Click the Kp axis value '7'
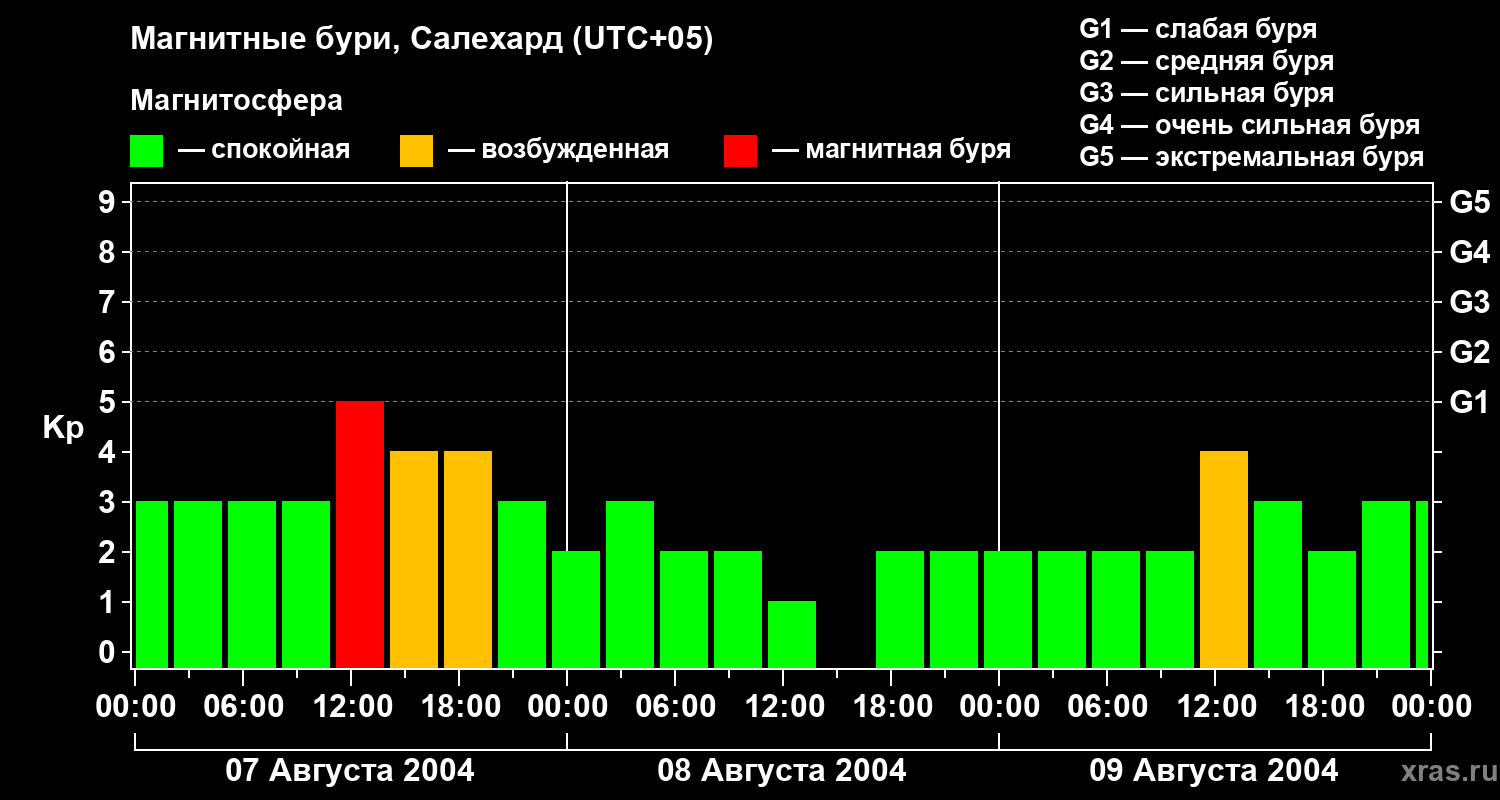1500x800 pixels. pyautogui.click(x=109, y=302)
